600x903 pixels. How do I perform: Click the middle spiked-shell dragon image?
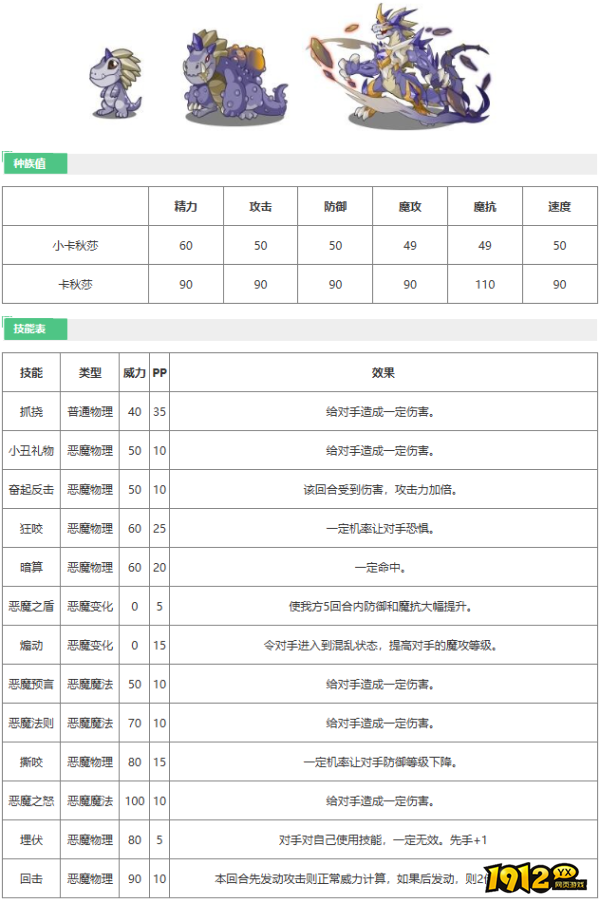click(x=235, y=77)
